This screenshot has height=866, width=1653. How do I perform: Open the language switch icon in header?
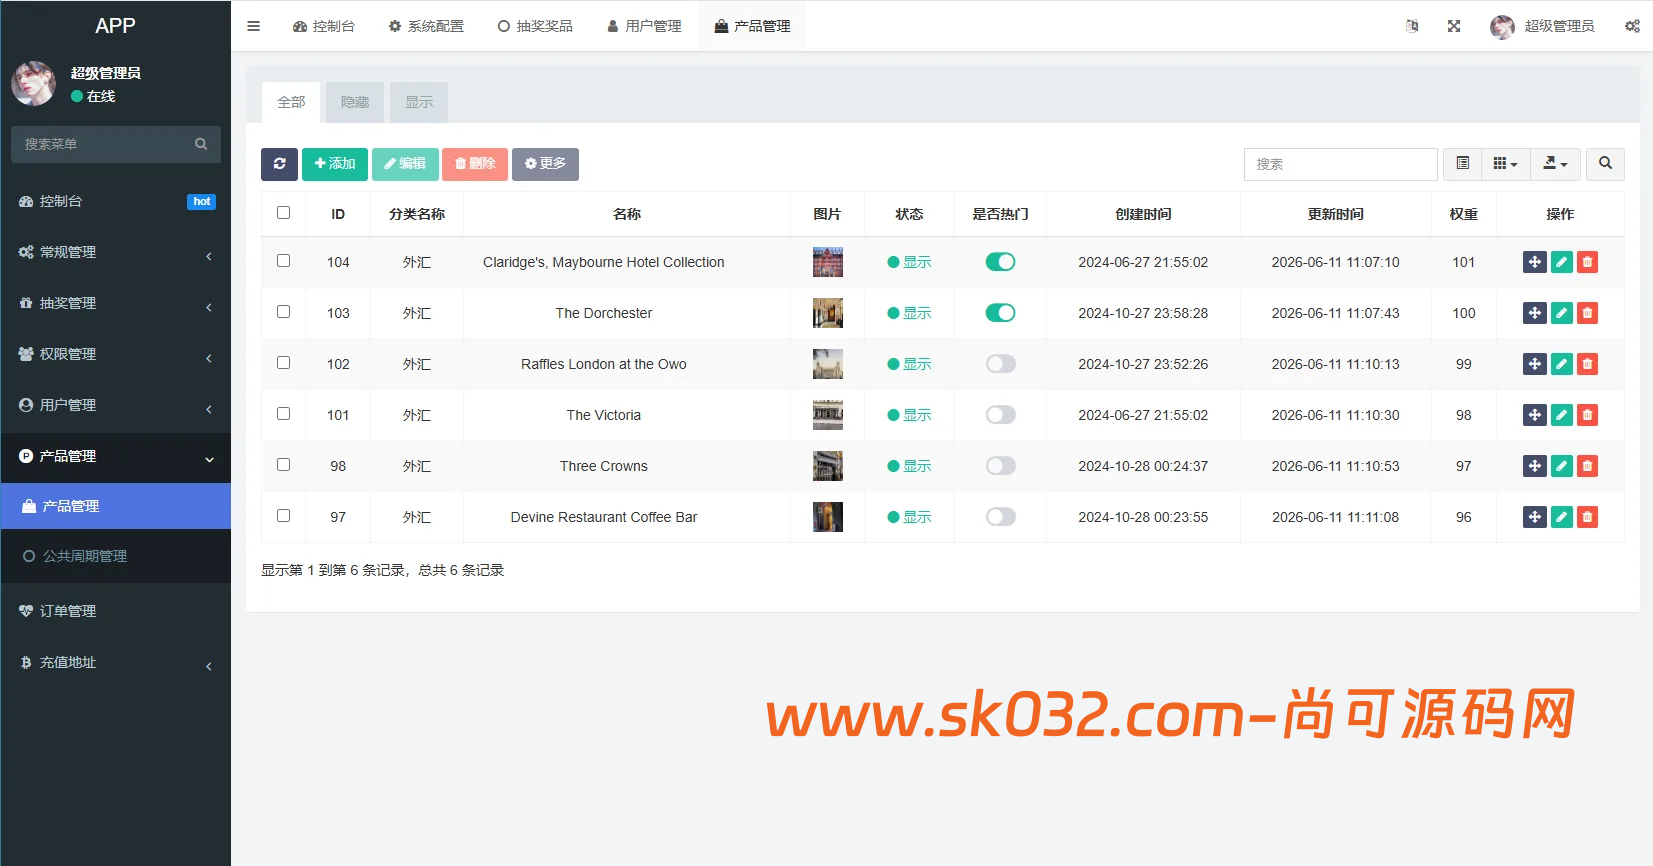(1412, 26)
